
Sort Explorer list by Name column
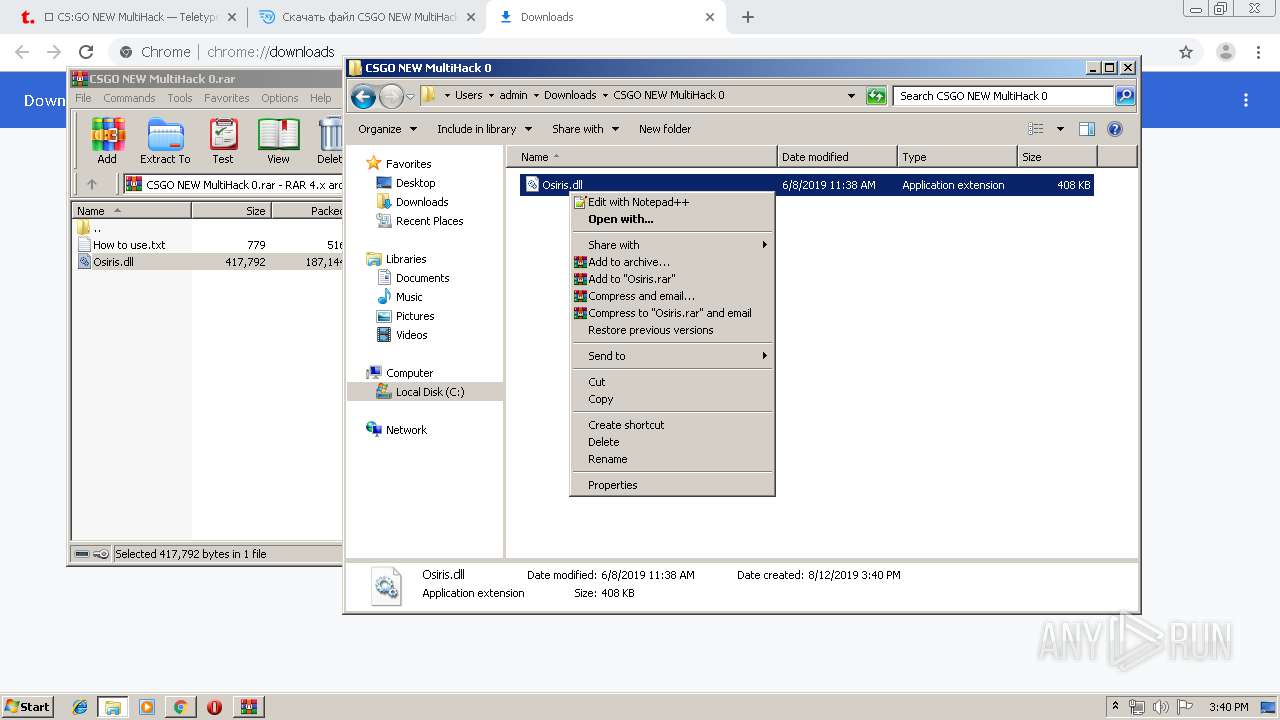pos(642,157)
